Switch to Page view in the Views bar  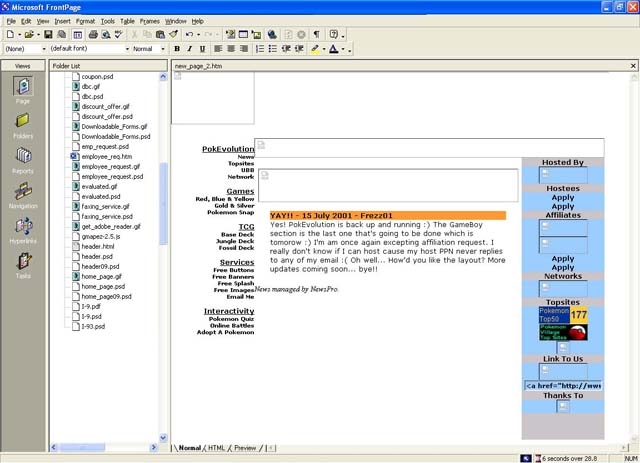pos(23,91)
